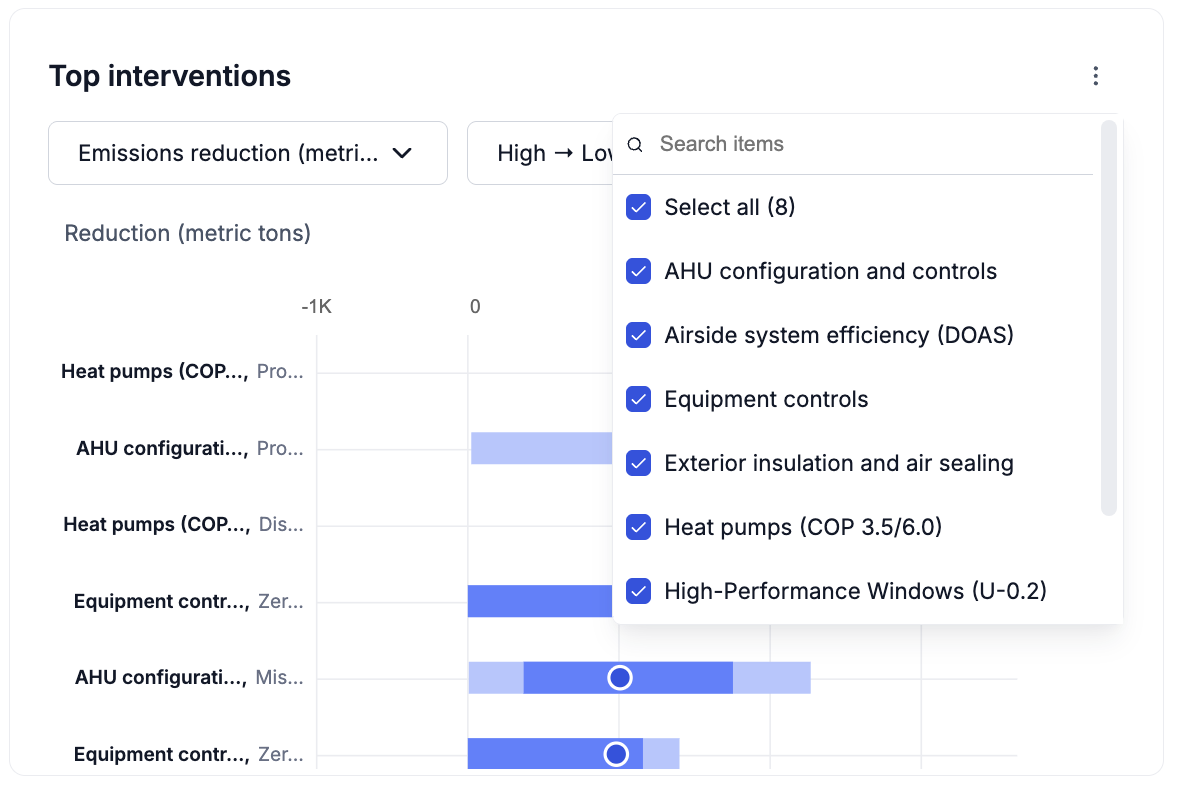Open the three-dot options menu
The width and height of the screenshot is (1180, 792).
(x=1096, y=76)
